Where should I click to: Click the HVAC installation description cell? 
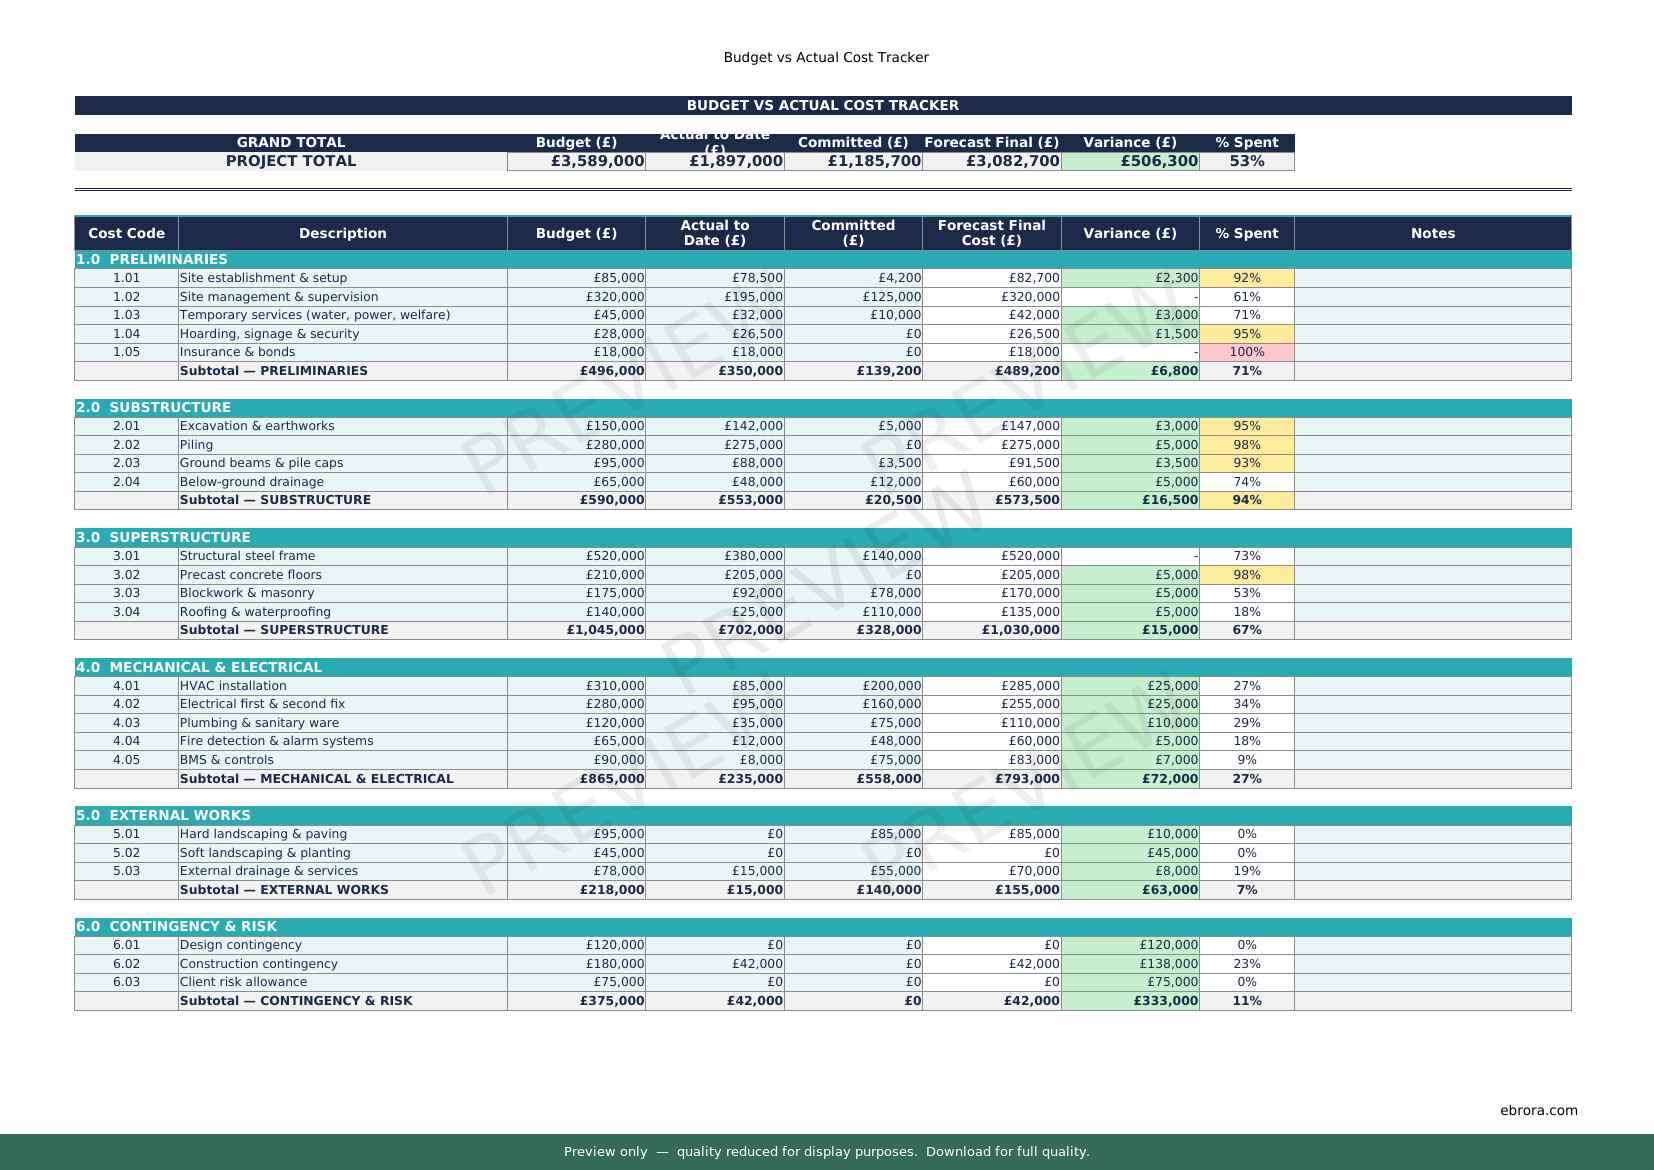(342, 686)
